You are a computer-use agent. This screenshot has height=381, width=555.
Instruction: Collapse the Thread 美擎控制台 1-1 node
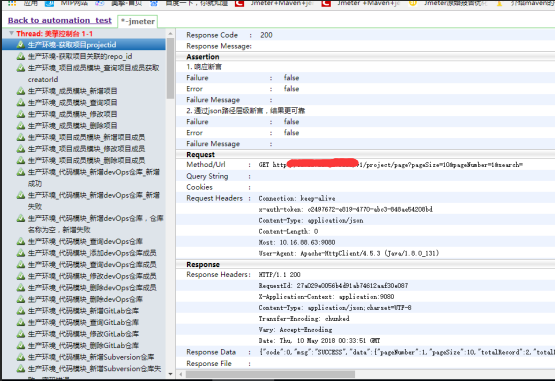point(11,33)
